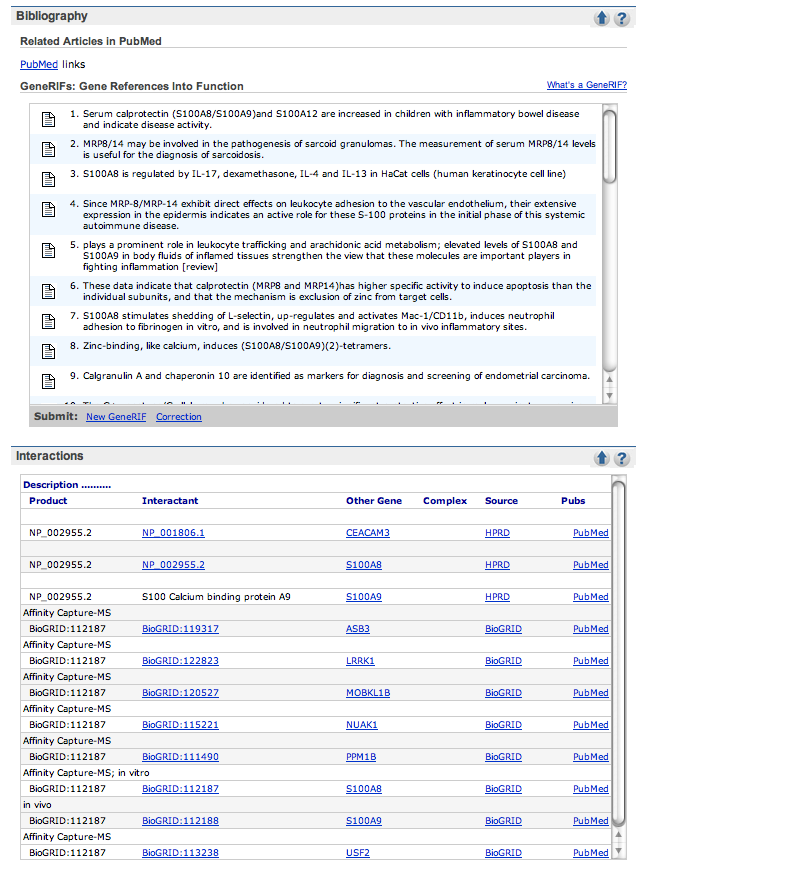
Task: Open PubMed publications for USF2 row
Action: click(x=590, y=853)
